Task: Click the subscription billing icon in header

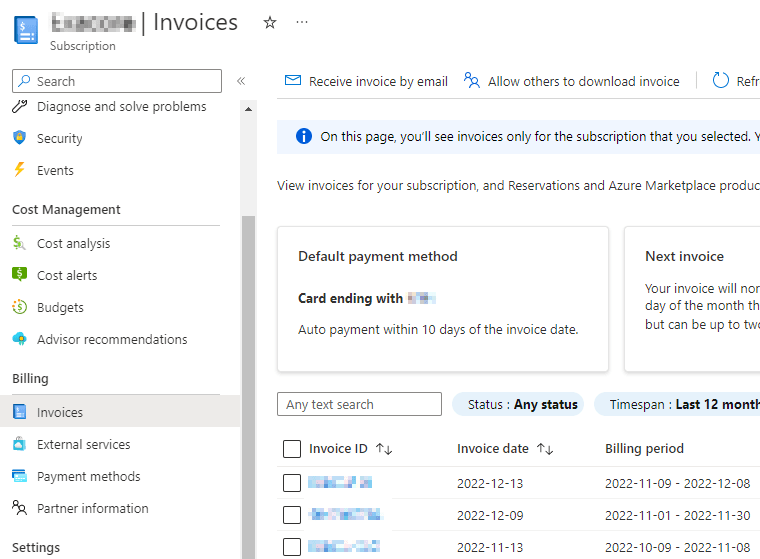Action: (x=26, y=30)
